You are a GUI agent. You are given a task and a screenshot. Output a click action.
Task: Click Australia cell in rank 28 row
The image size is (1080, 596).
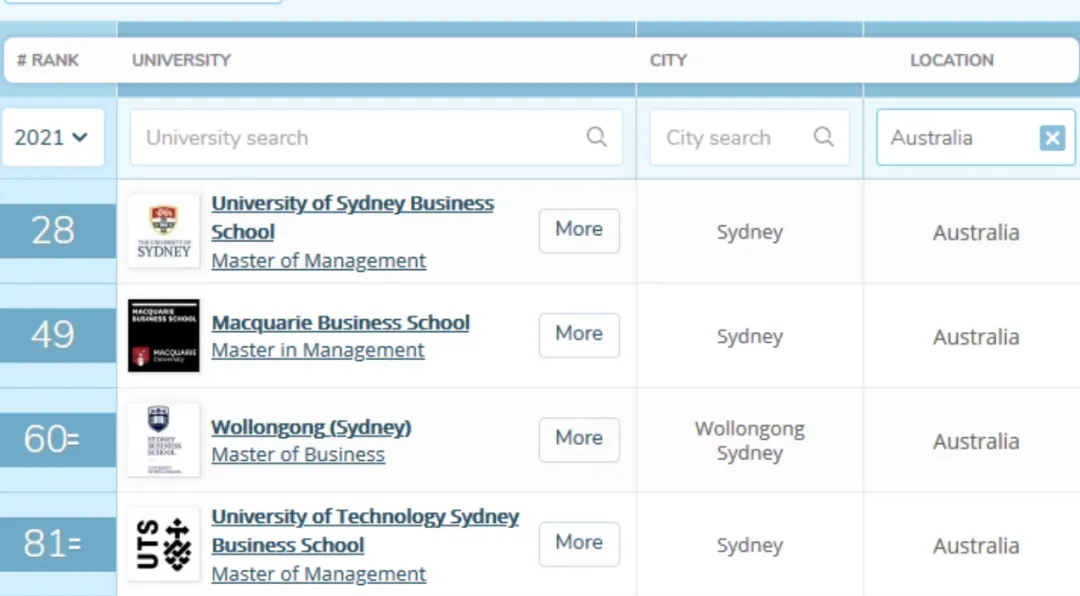pos(975,233)
